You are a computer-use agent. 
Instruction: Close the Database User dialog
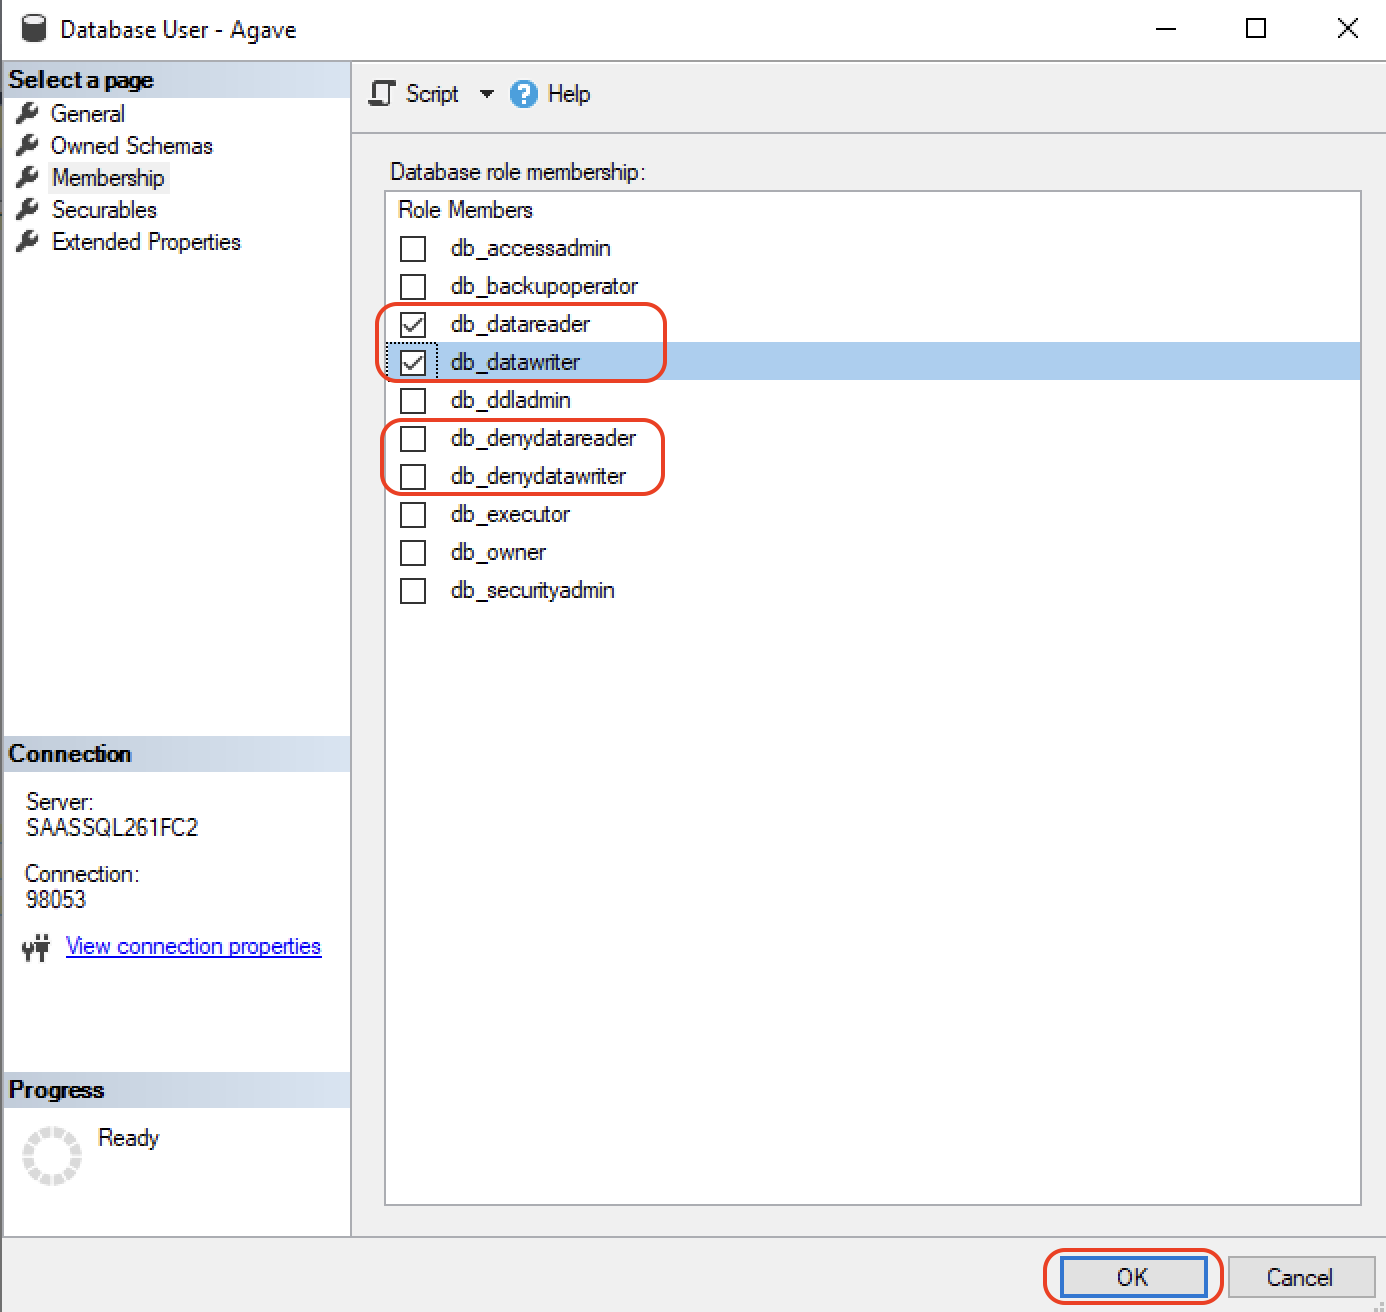1347,28
